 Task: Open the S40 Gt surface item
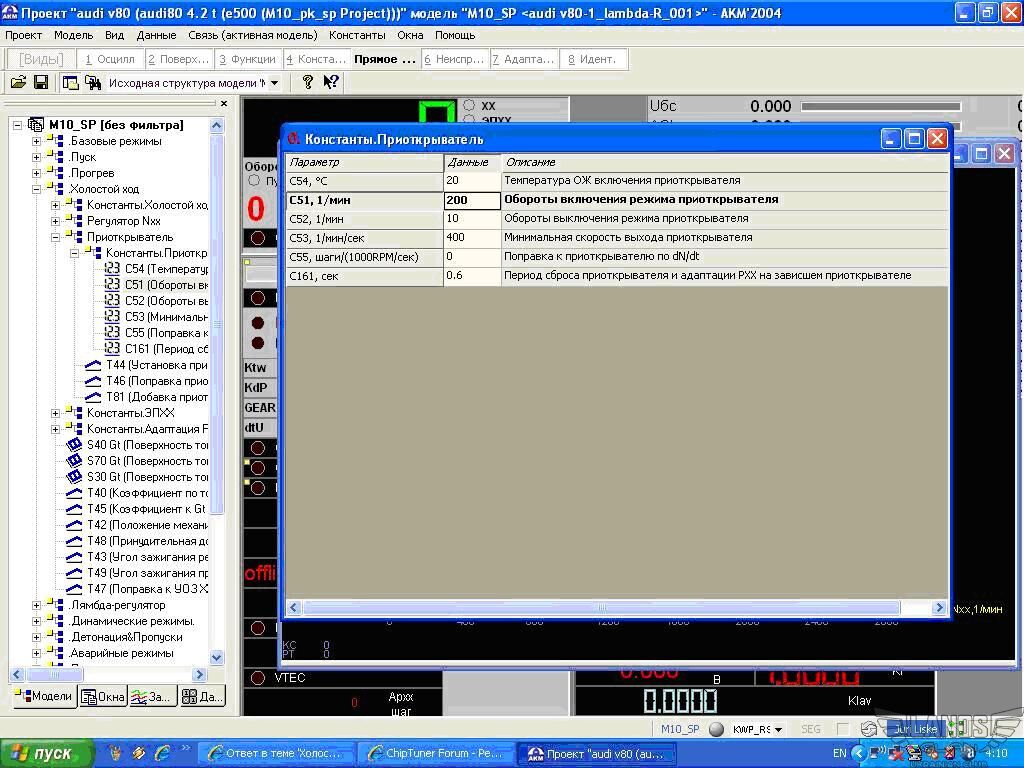(146, 445)
